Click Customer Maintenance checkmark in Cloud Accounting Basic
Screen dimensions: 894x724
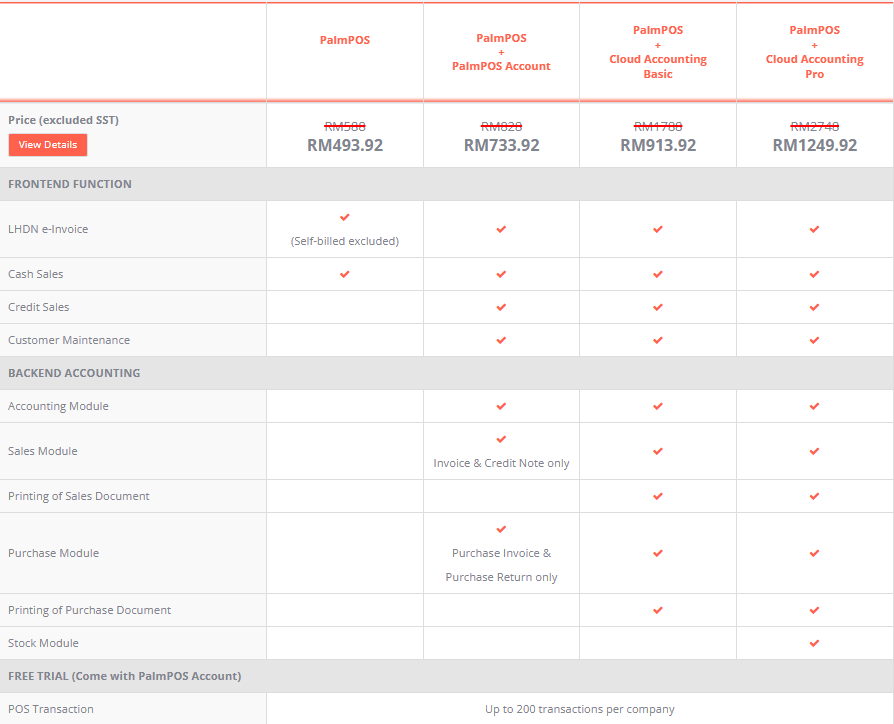pos(658,340)
